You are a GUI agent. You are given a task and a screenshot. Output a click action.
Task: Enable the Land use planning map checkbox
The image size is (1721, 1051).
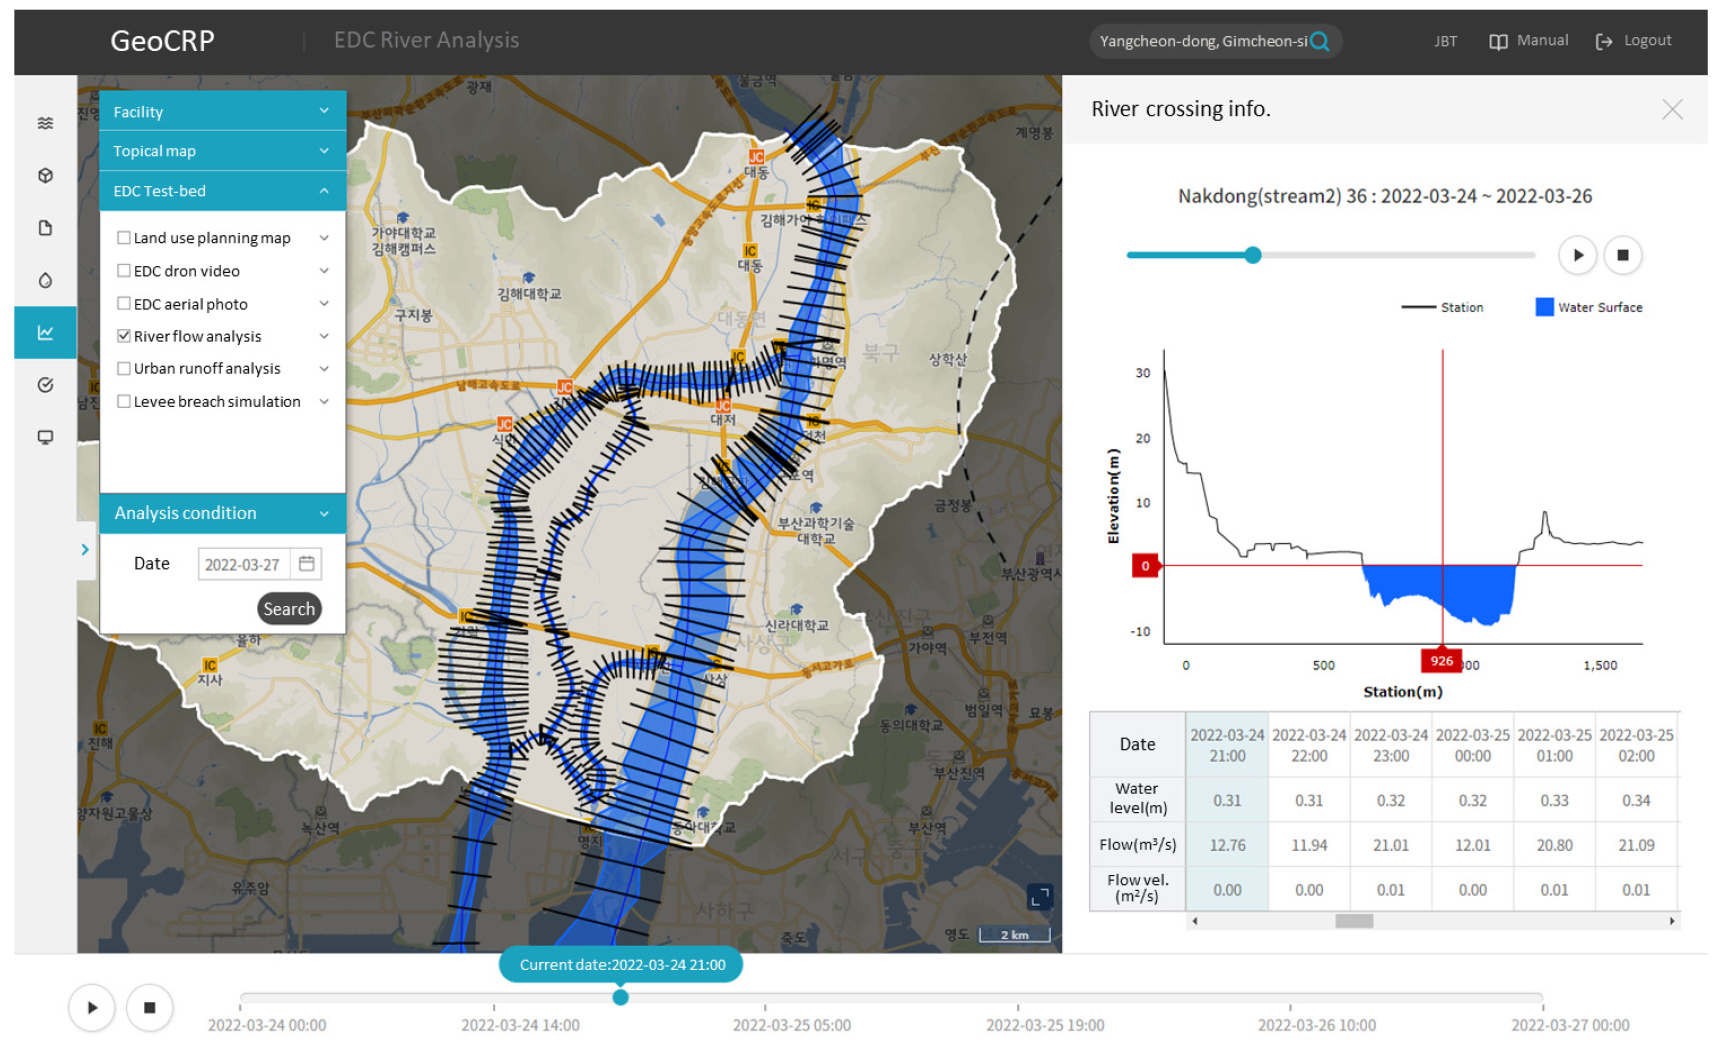coord(124,238)
